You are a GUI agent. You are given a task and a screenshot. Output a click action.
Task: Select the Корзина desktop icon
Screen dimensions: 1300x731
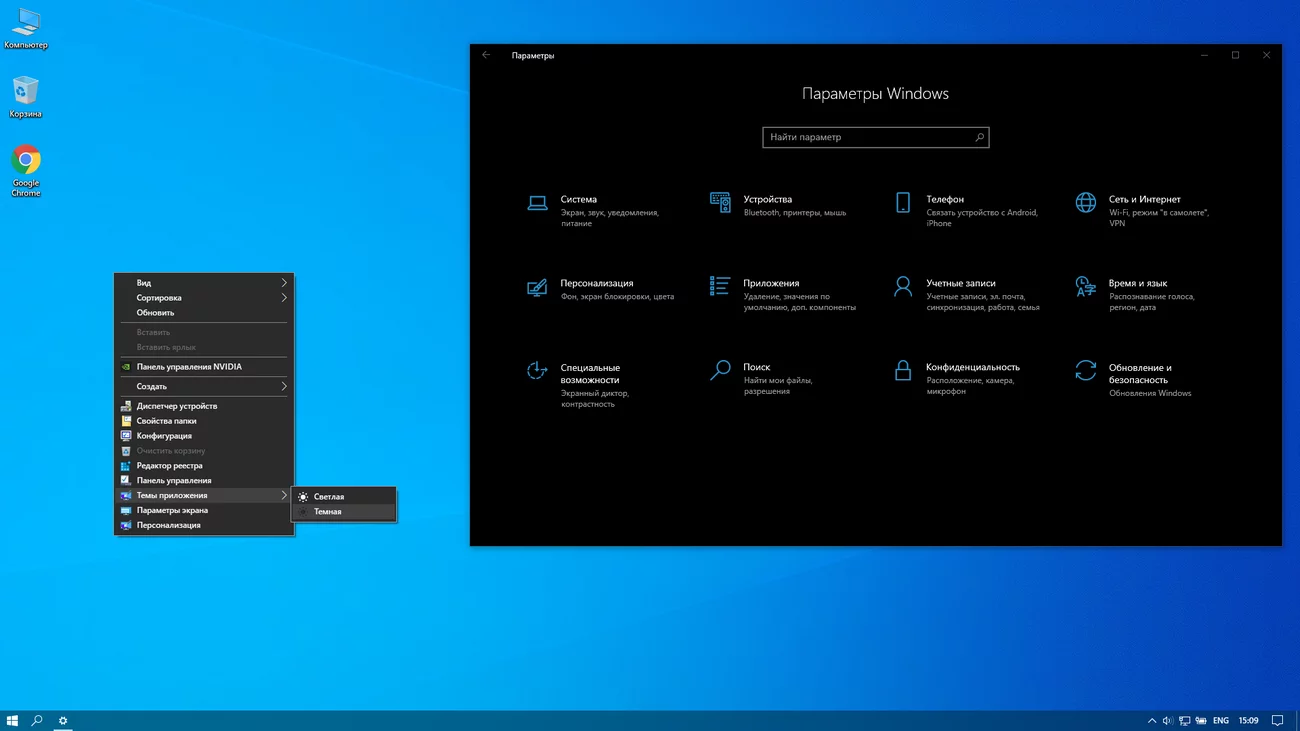tap(26, 98)
